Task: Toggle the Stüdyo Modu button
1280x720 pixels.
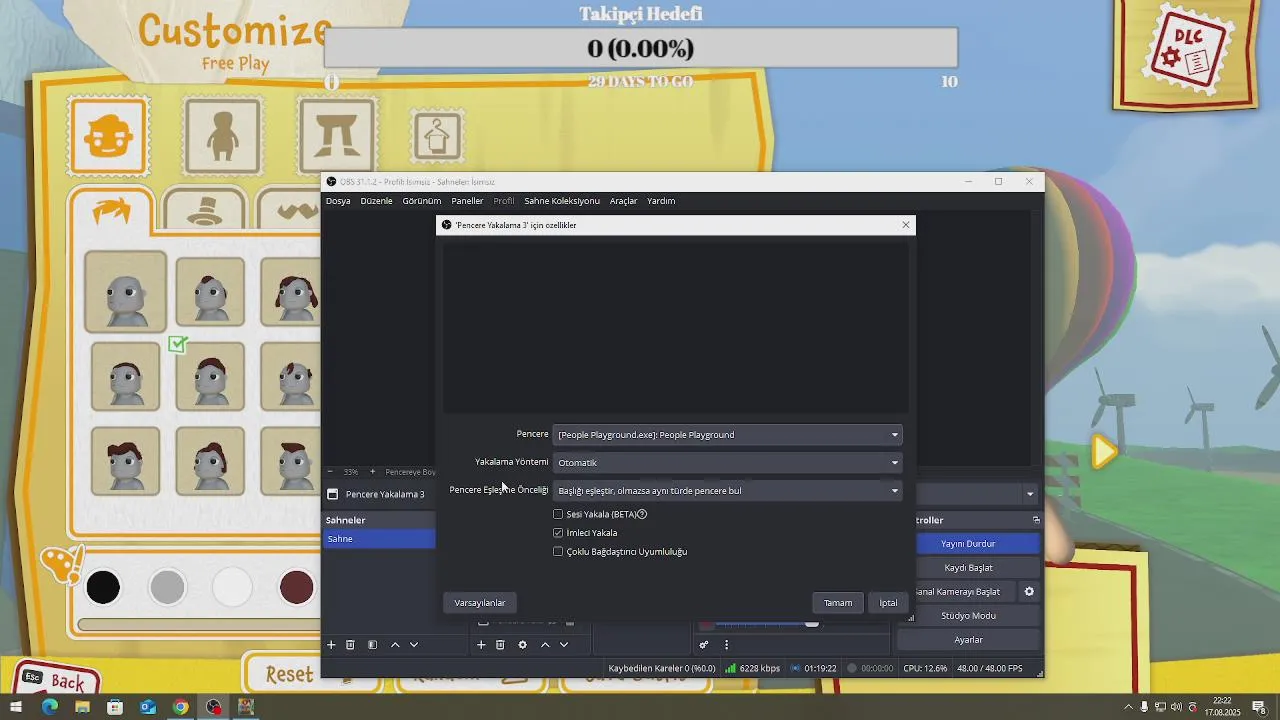Action: coord(968,616)
